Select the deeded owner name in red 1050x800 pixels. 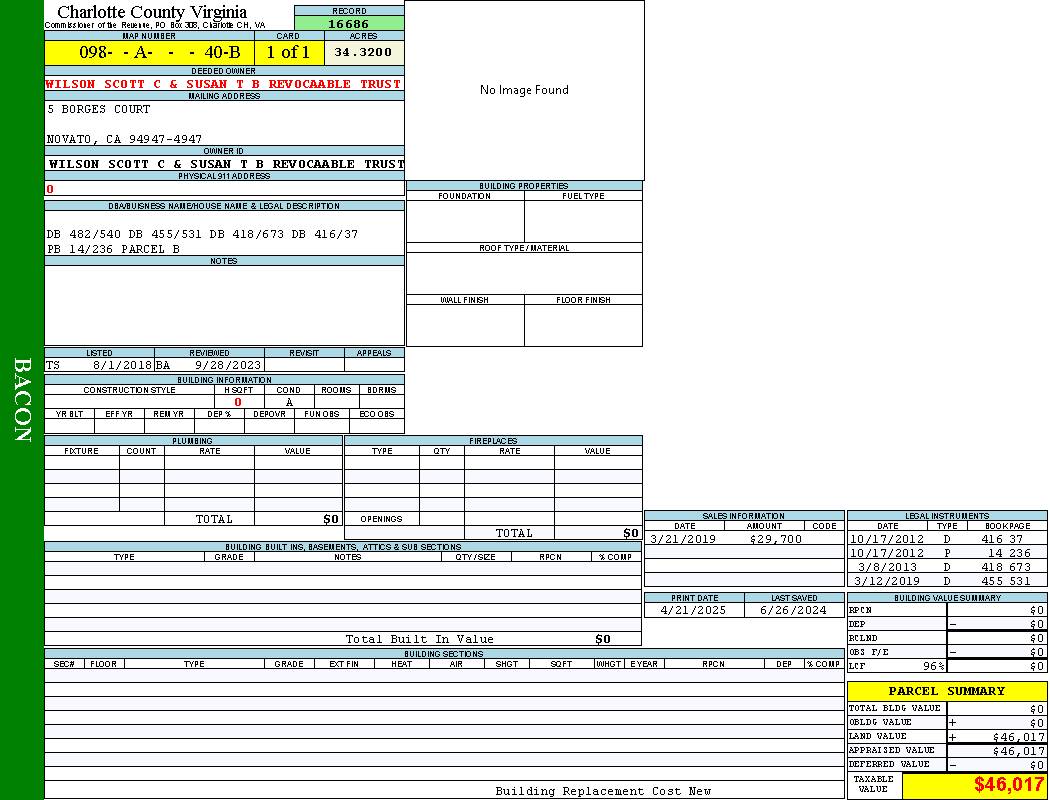pos(223,84)
